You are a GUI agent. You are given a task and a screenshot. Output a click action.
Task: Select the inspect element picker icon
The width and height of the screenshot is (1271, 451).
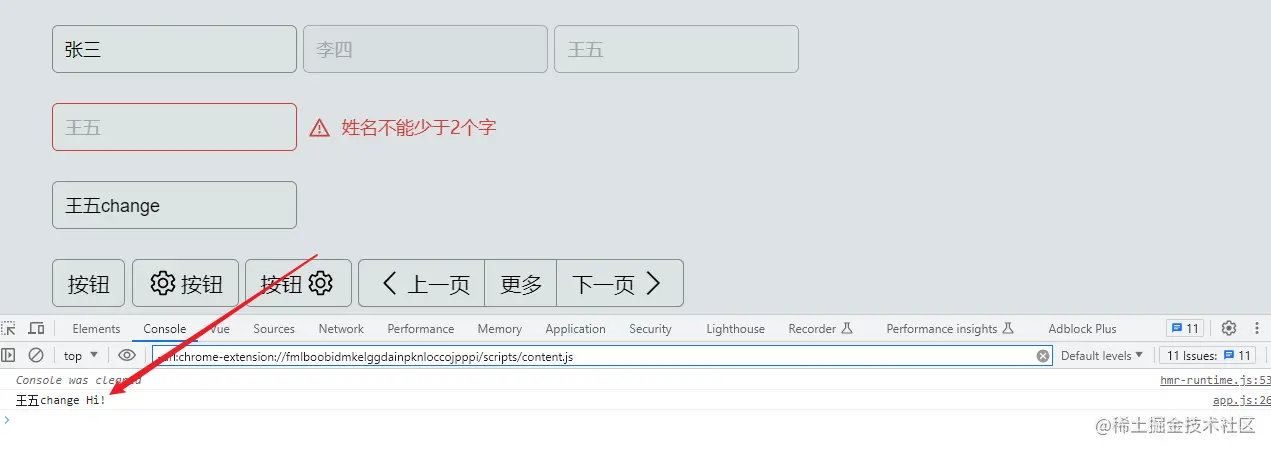pyautogui.click(x=8, y=328)
